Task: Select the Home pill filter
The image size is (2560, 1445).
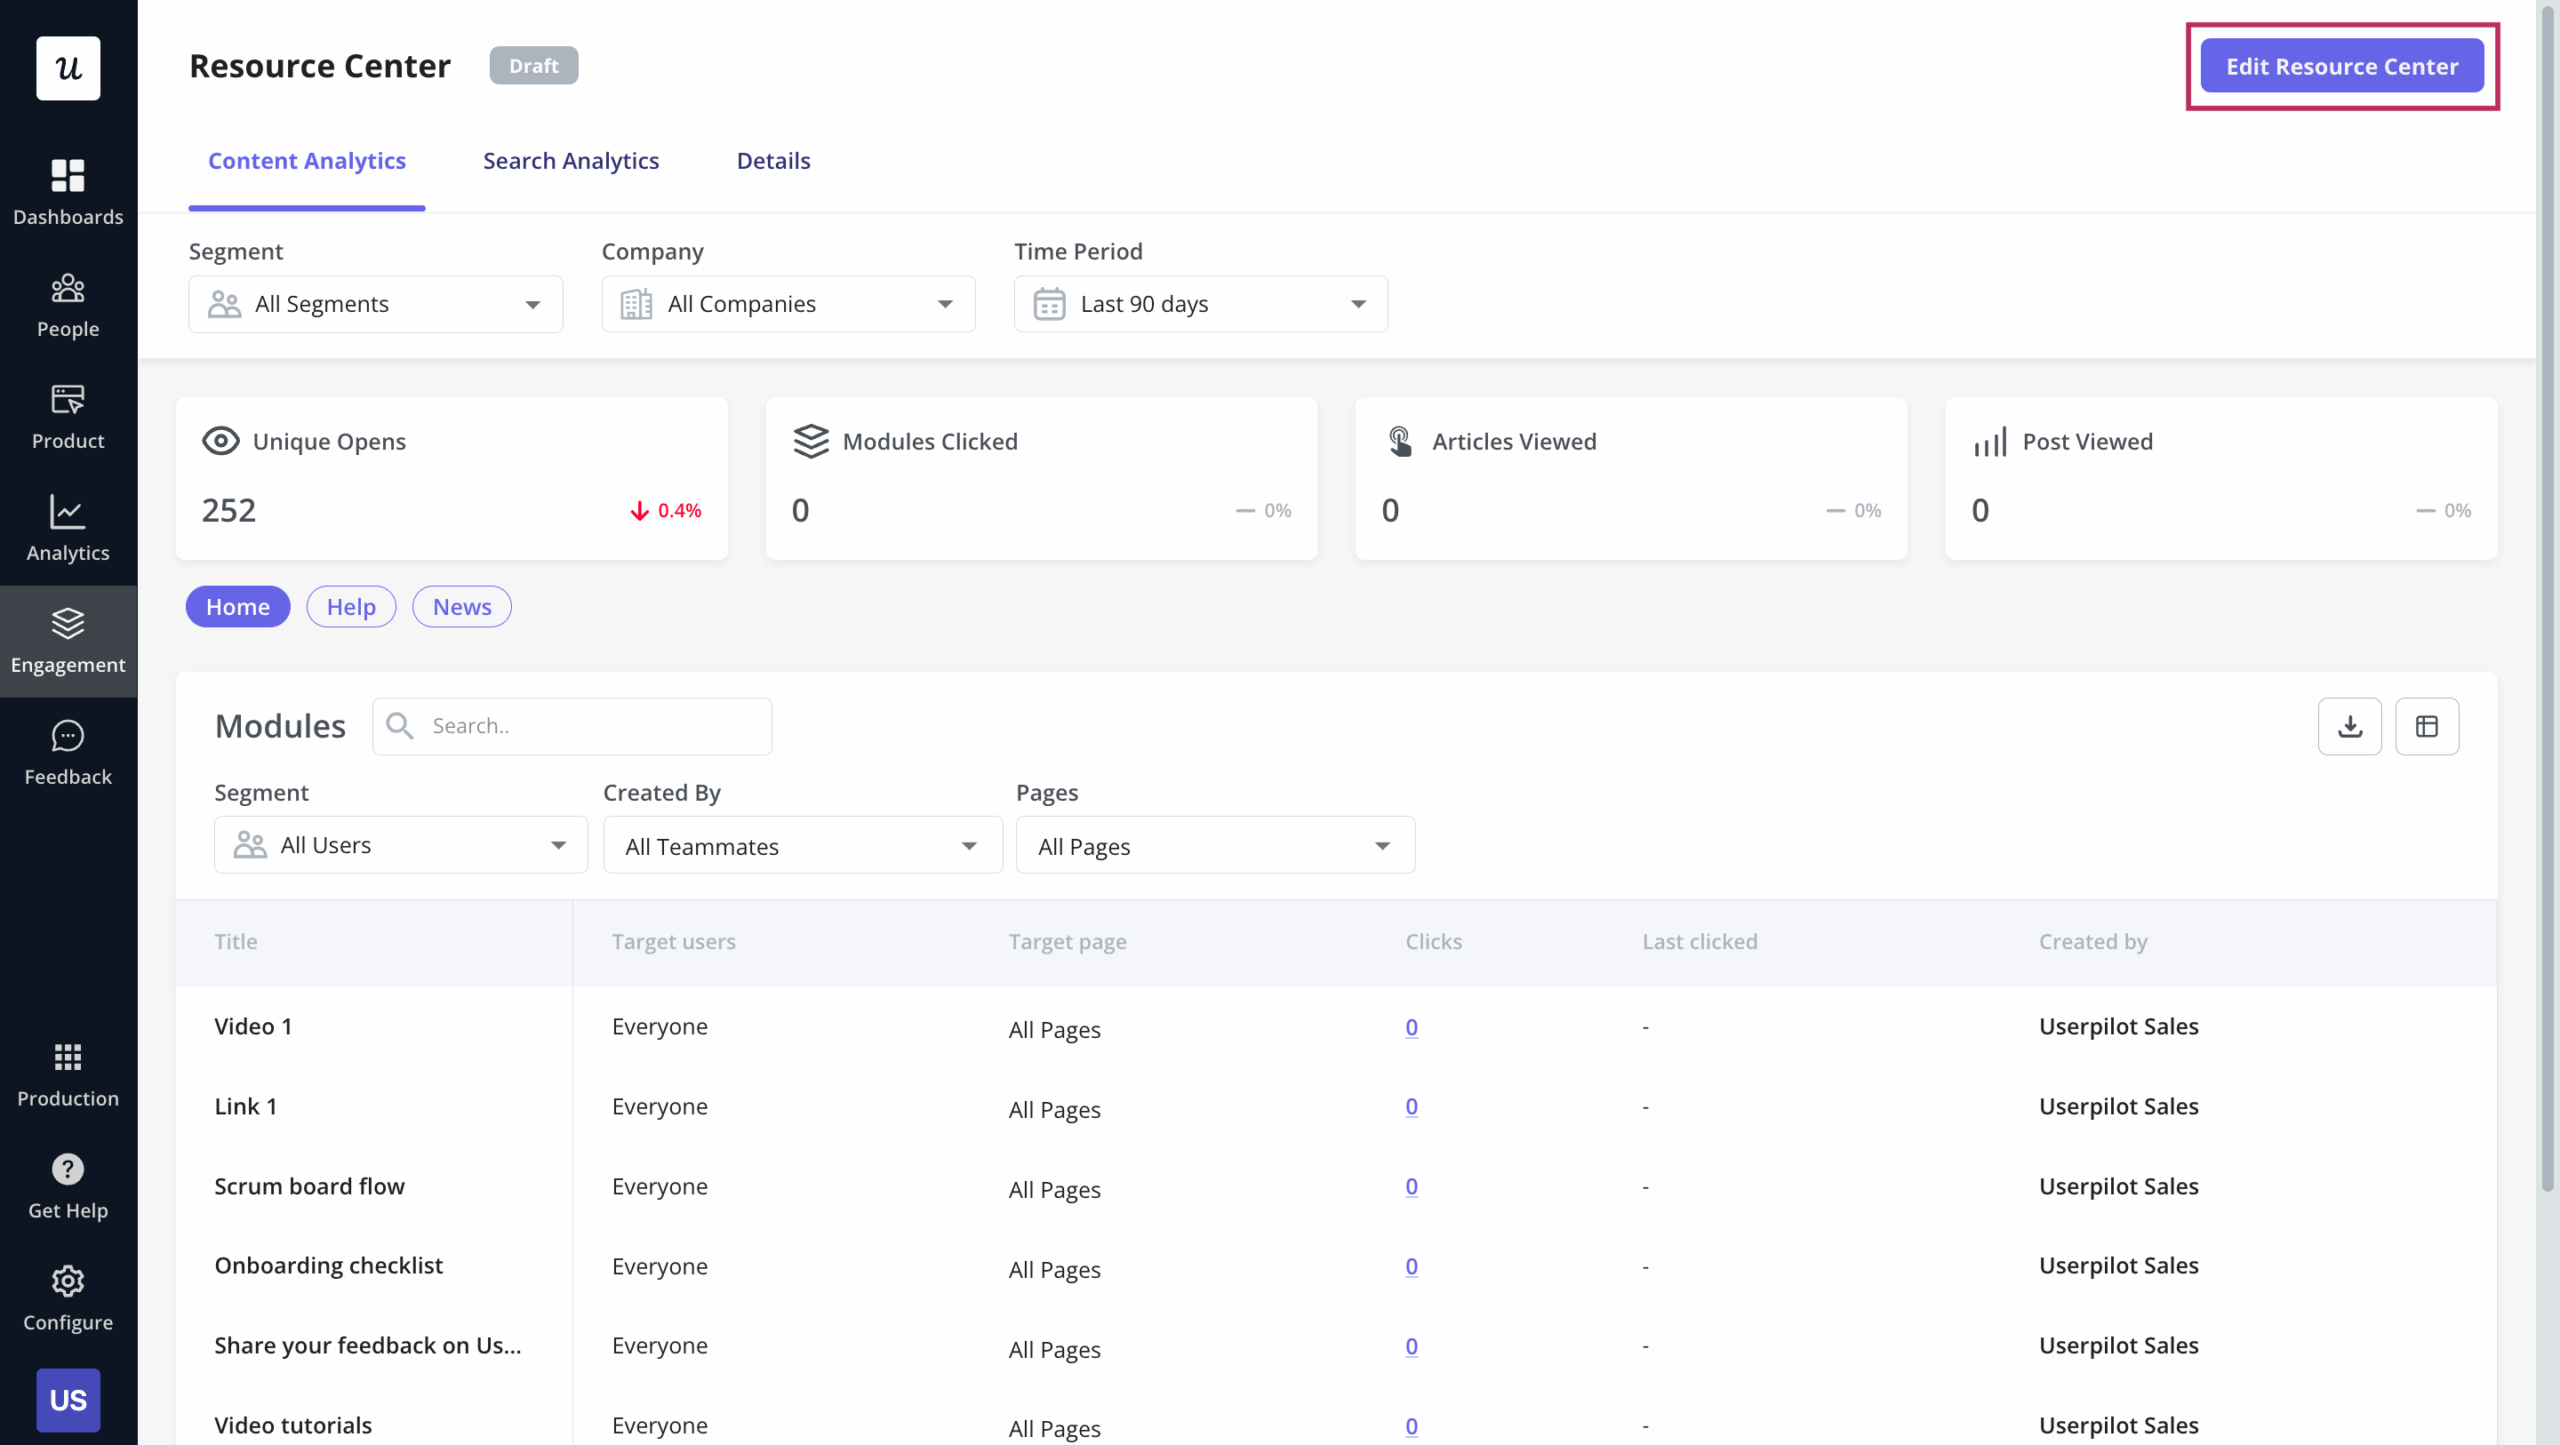Action: coord(238,607)
